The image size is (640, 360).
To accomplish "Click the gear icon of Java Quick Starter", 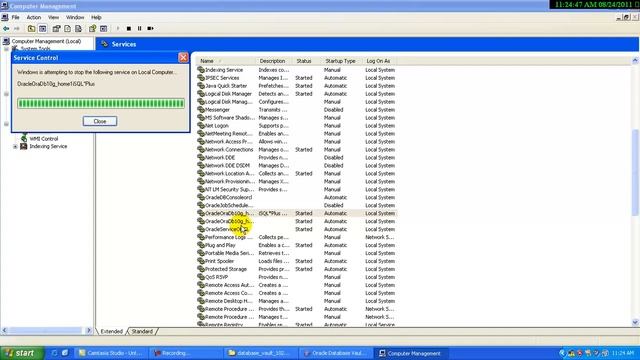I will point(201,86).
